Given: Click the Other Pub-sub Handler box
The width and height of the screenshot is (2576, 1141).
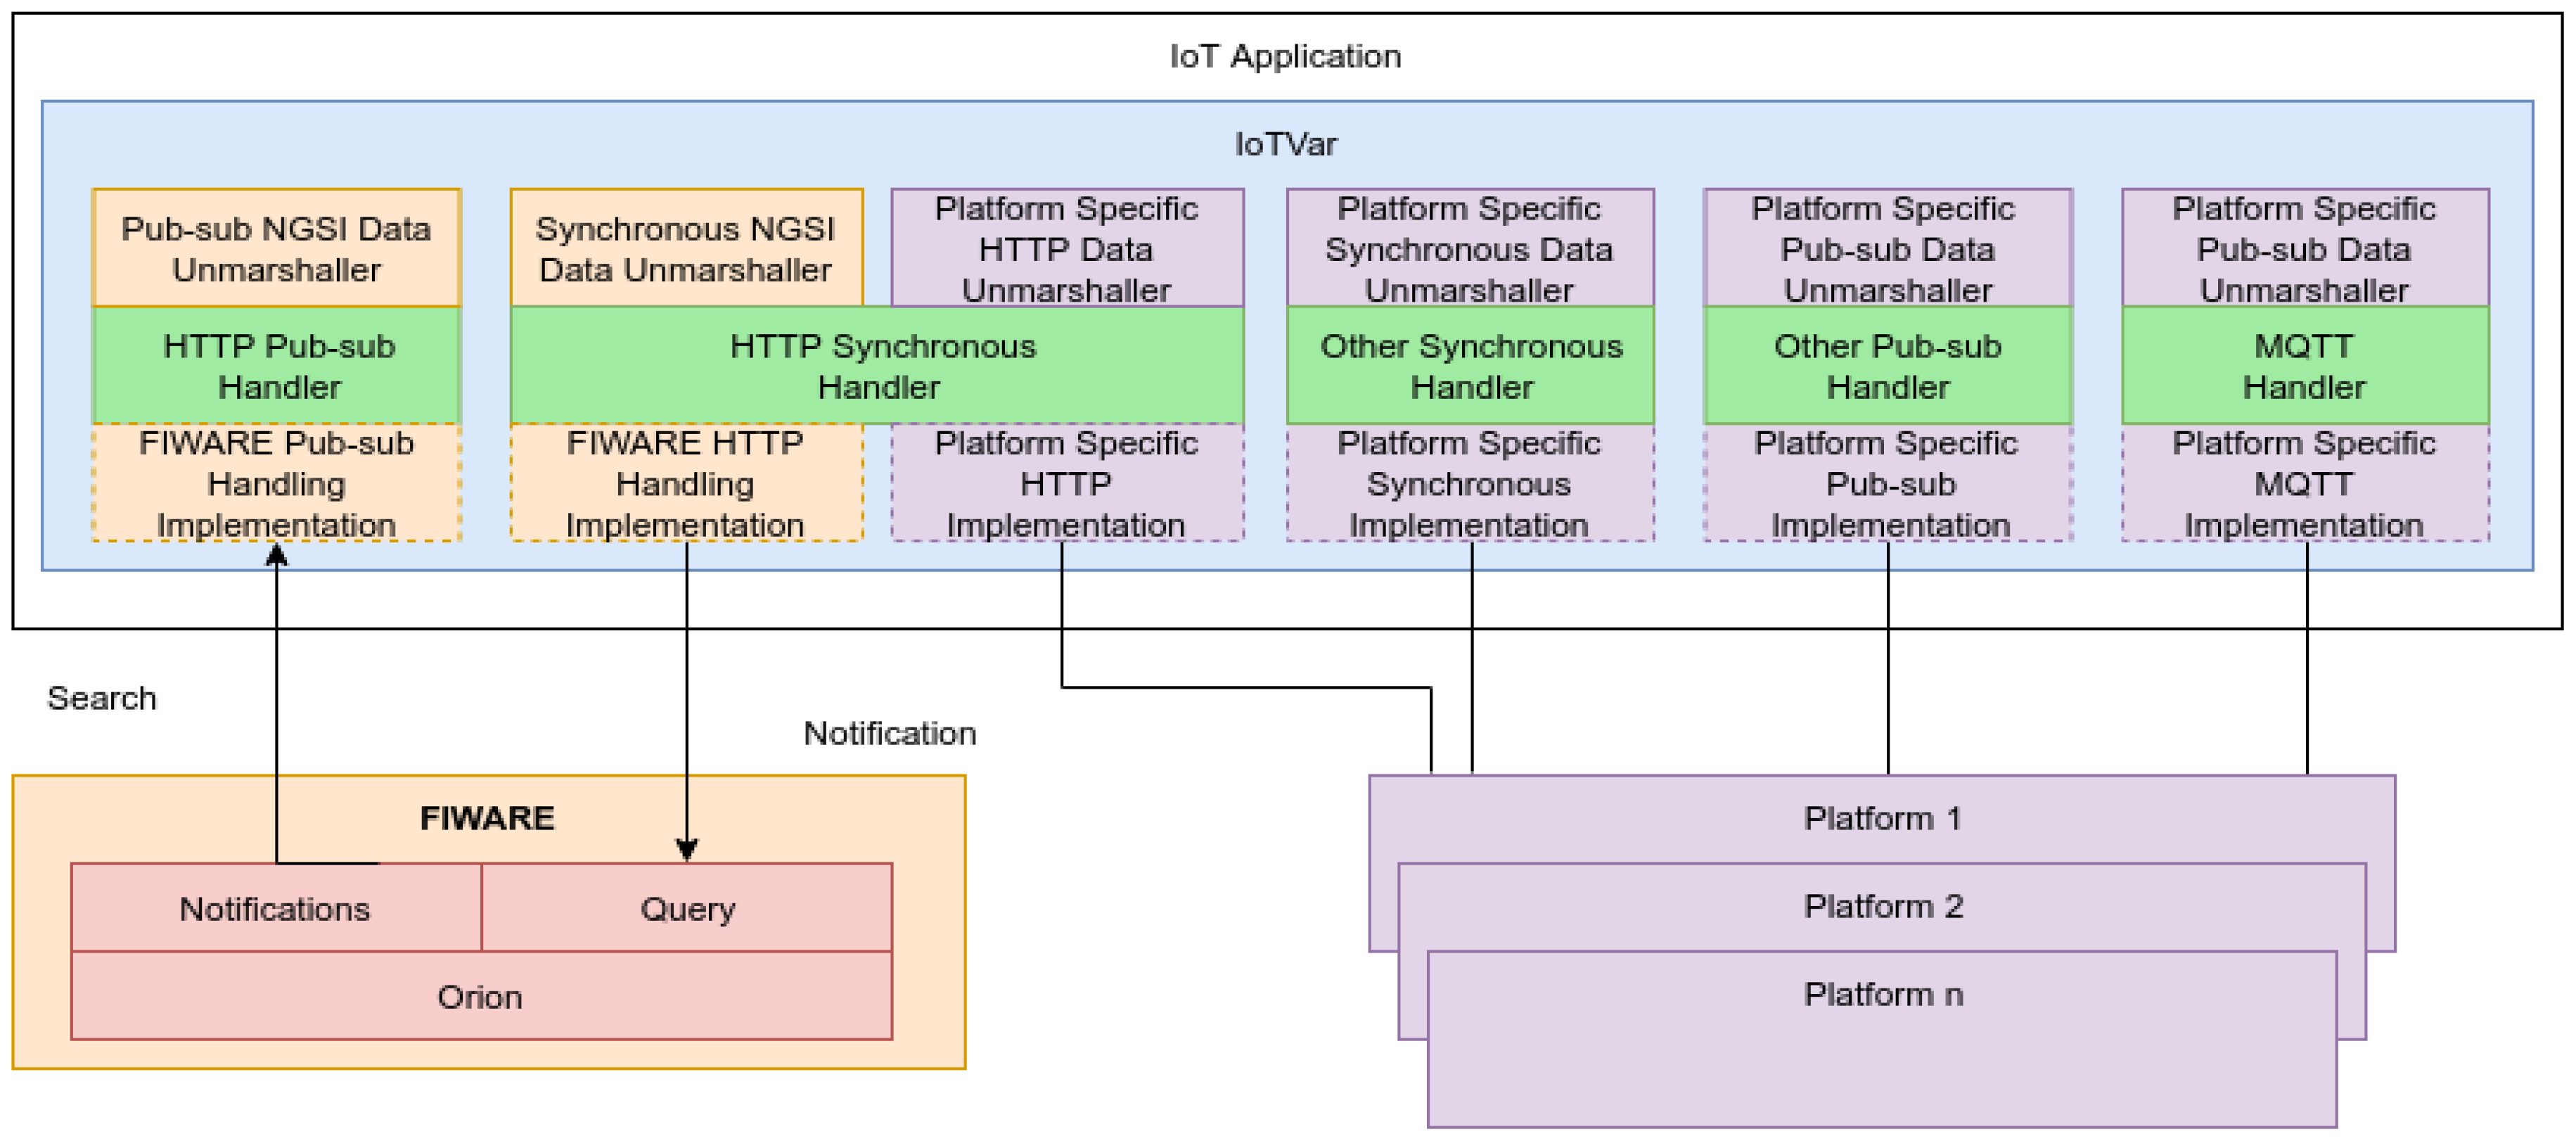Looking at the screenshot, I should click(x=1887, y=366).
